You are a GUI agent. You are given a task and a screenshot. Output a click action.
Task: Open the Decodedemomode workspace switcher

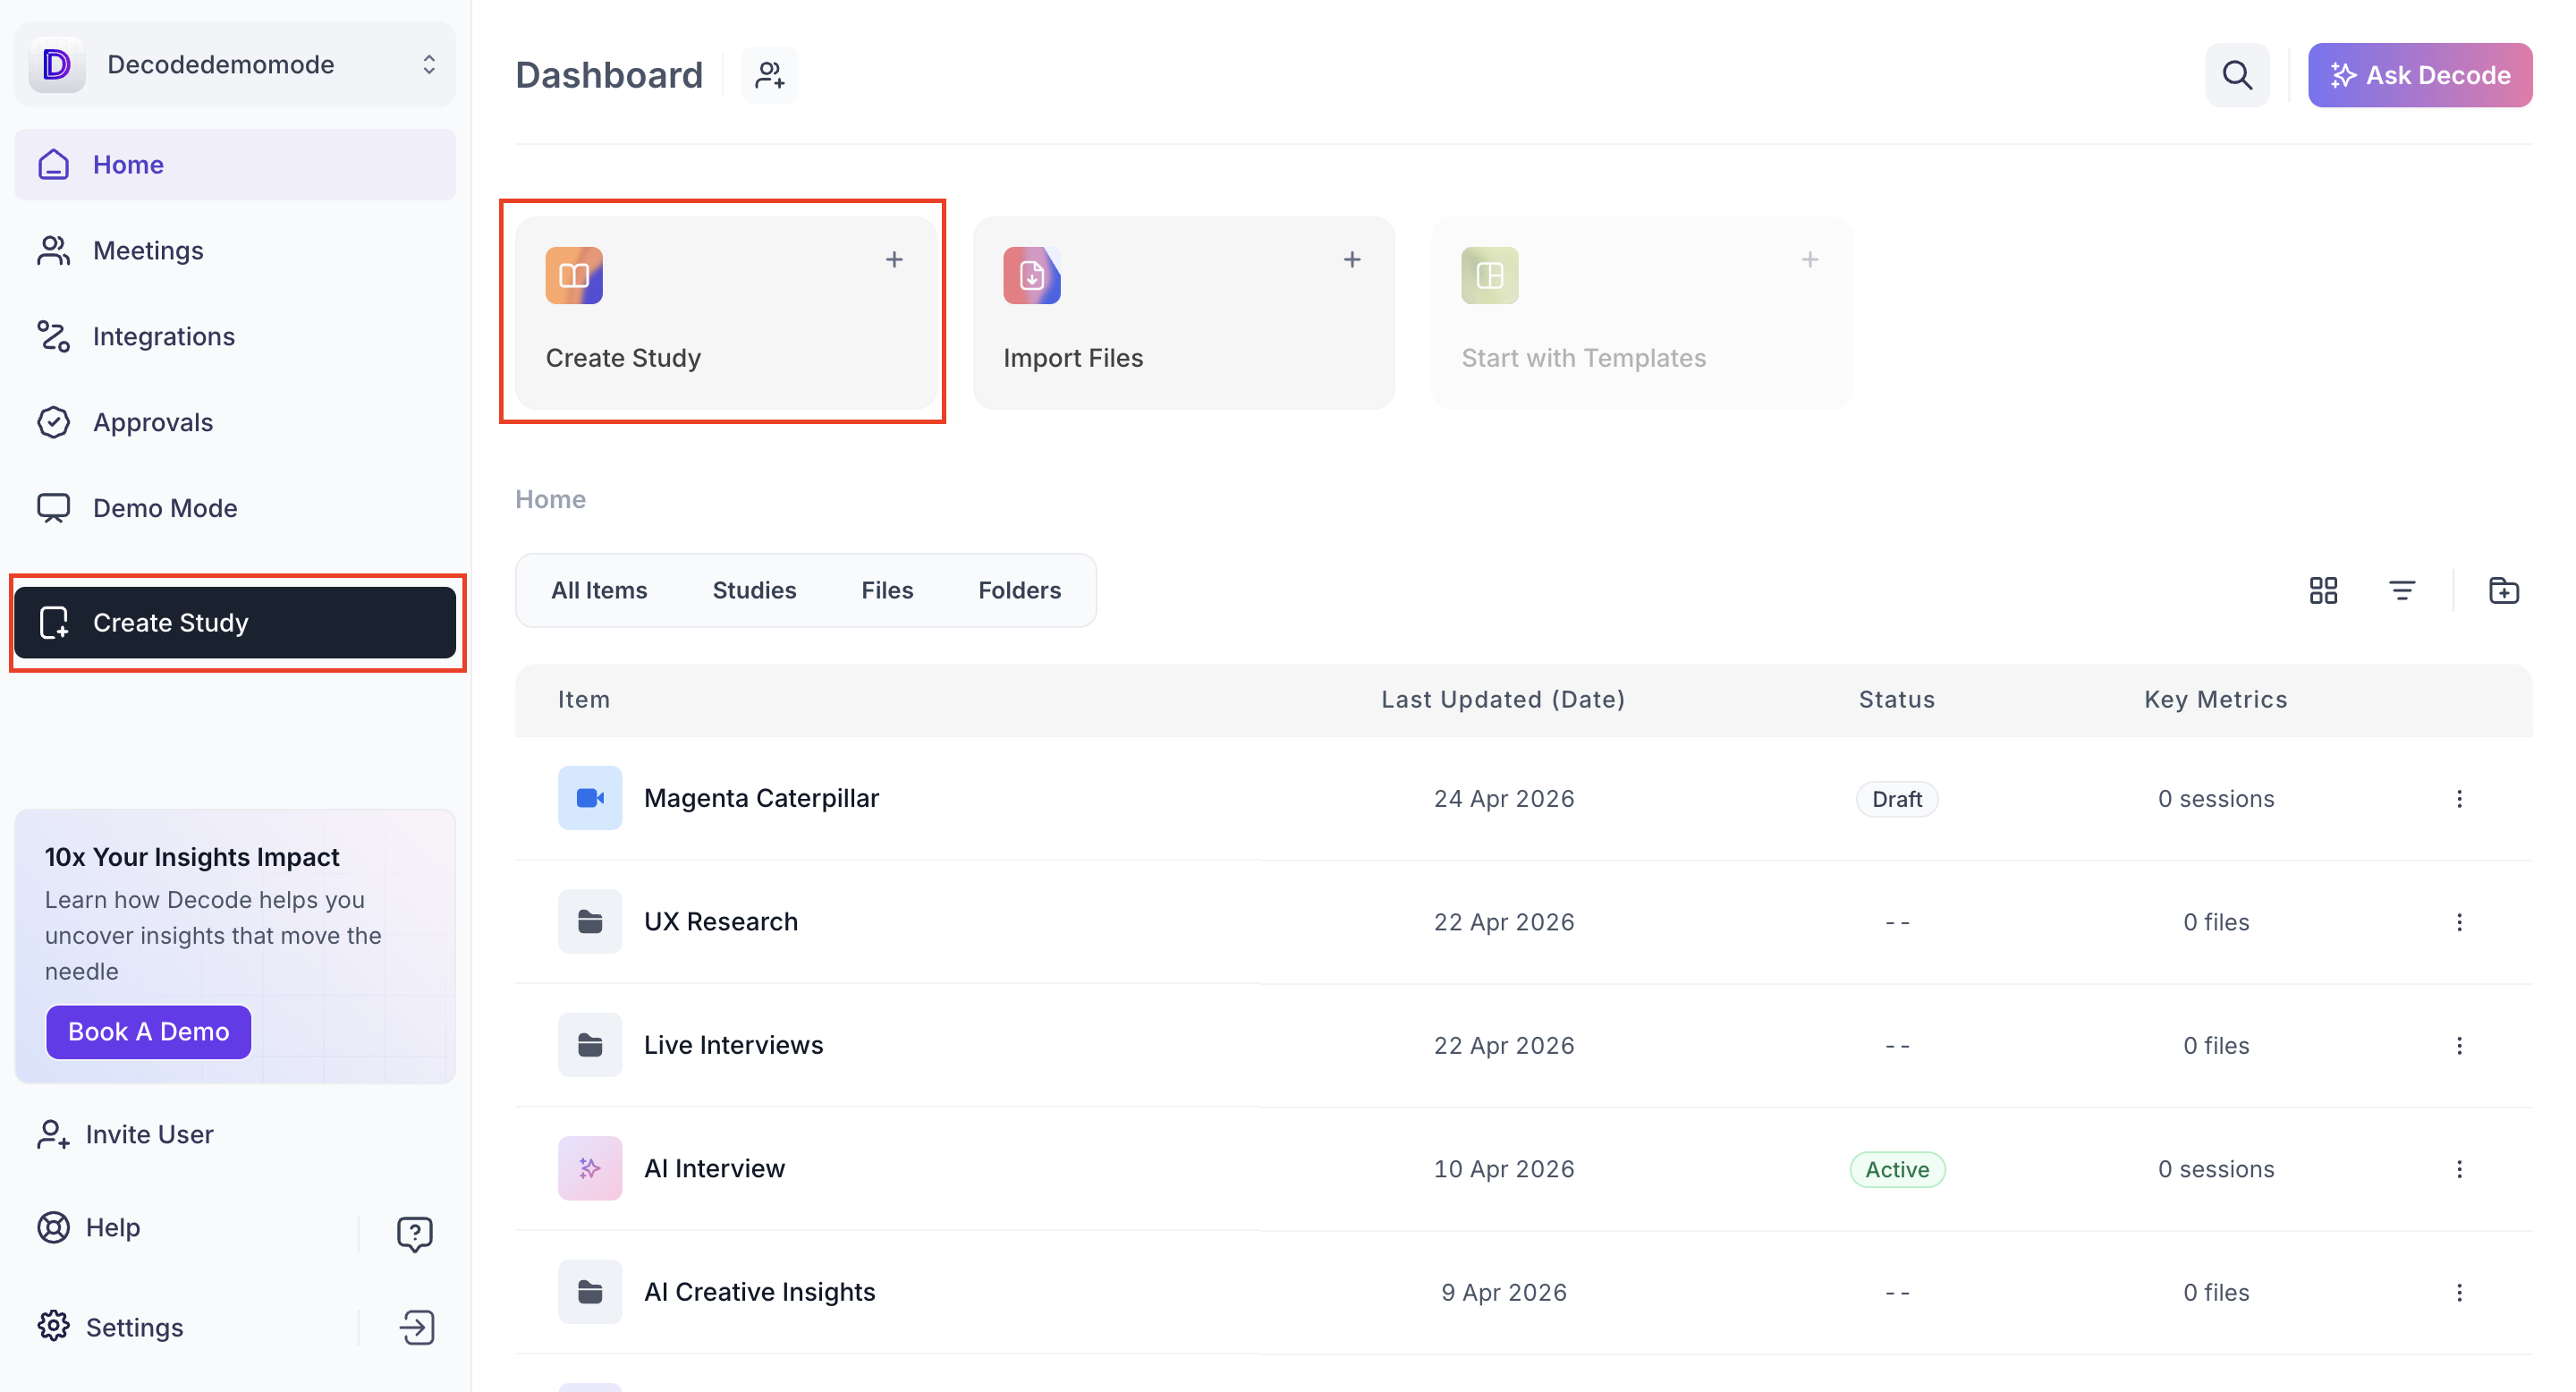pos(235,65)
